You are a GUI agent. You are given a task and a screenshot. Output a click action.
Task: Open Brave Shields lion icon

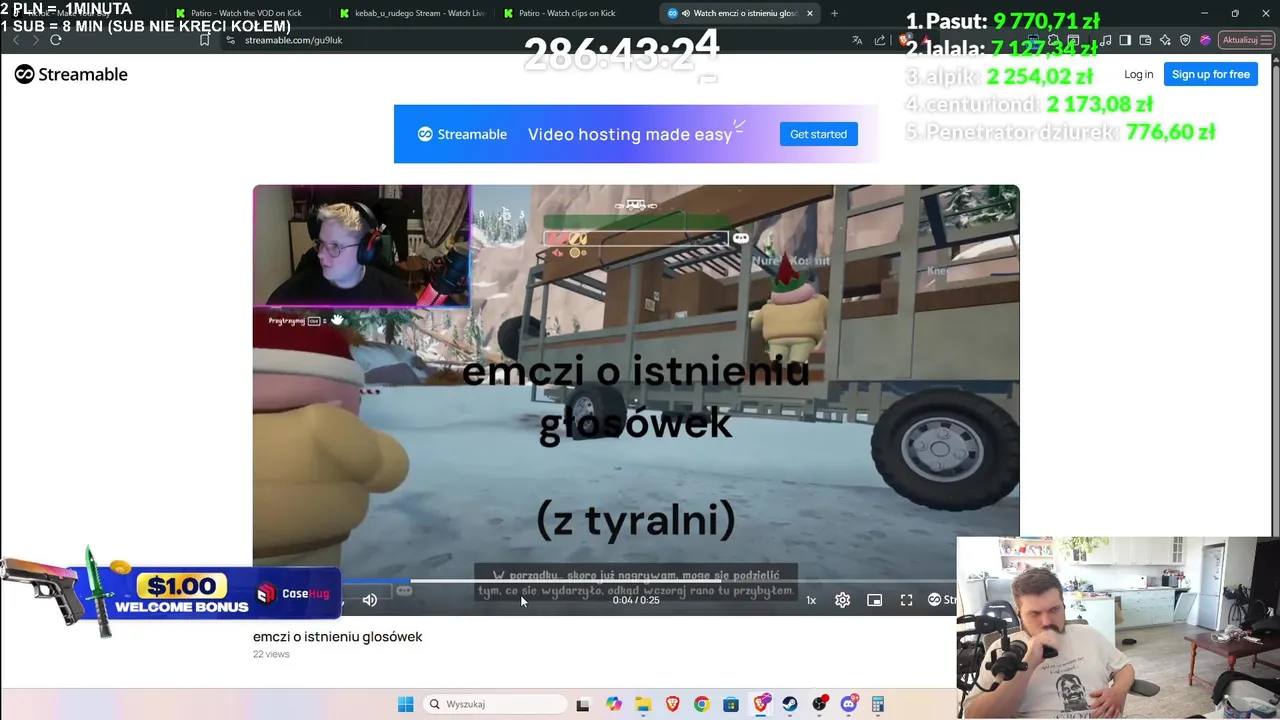(x=904, y=40)
